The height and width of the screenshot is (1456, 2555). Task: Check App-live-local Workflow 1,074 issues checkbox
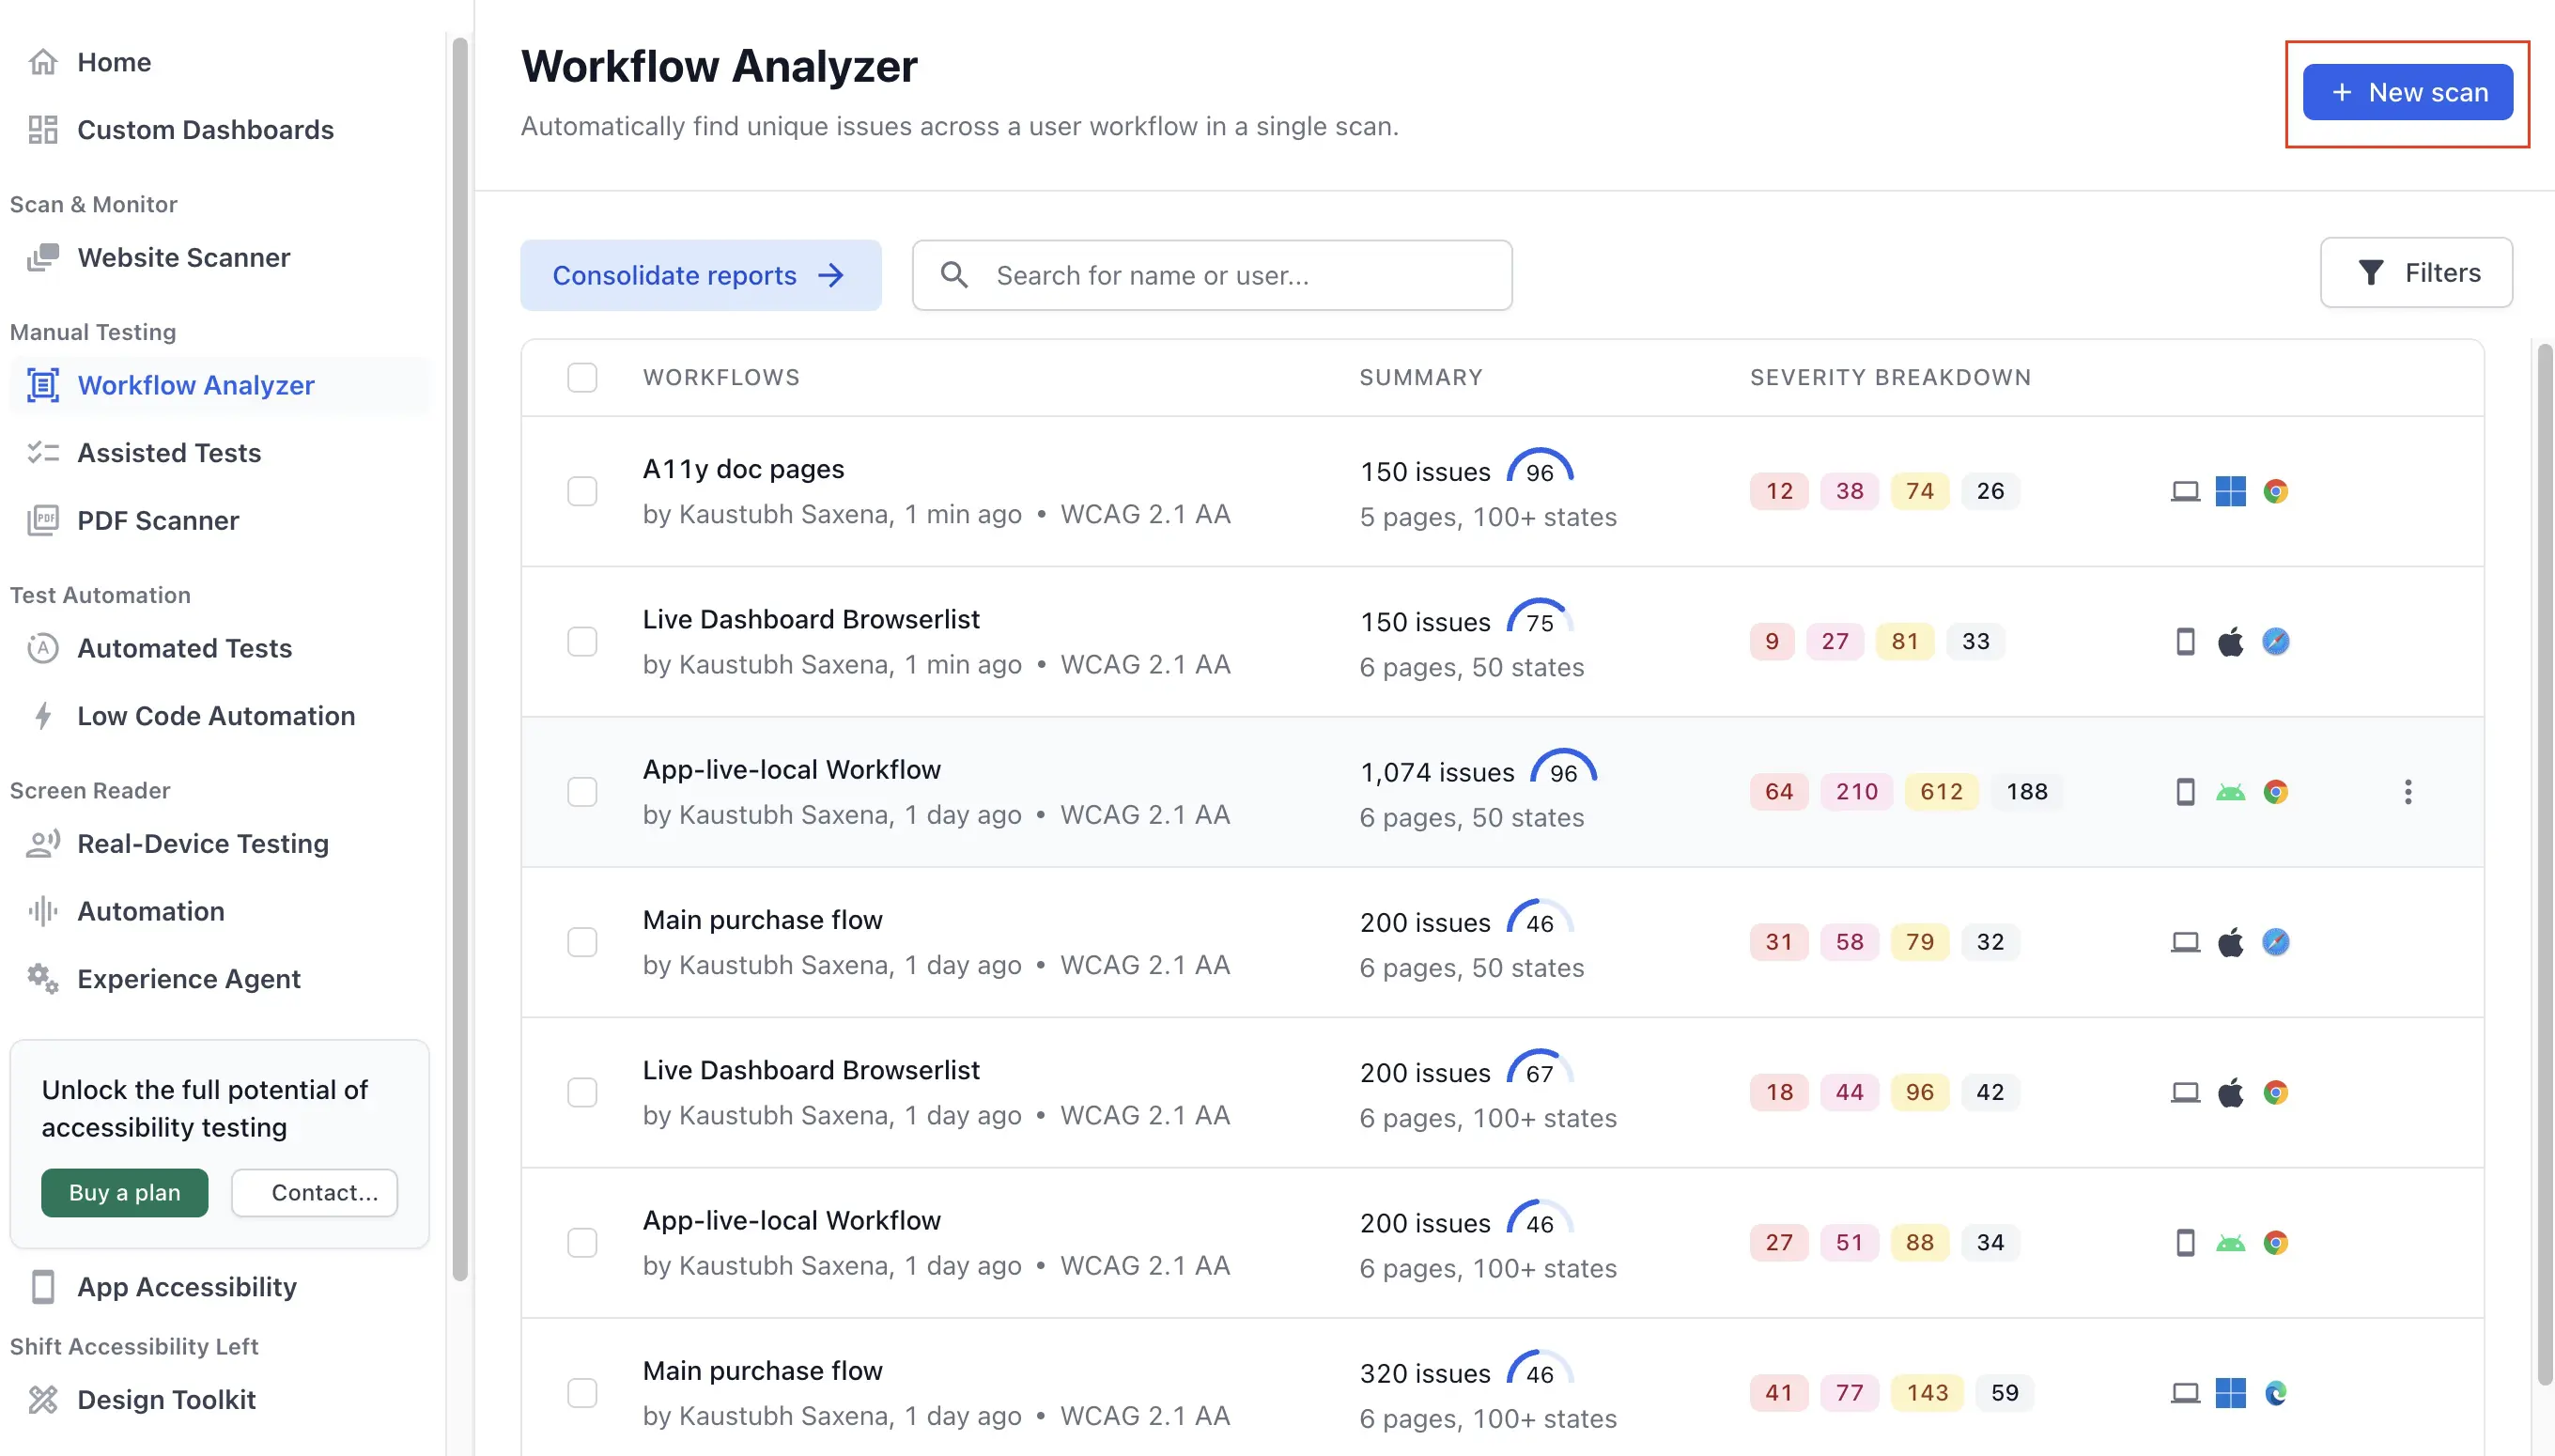click(582, 792)
